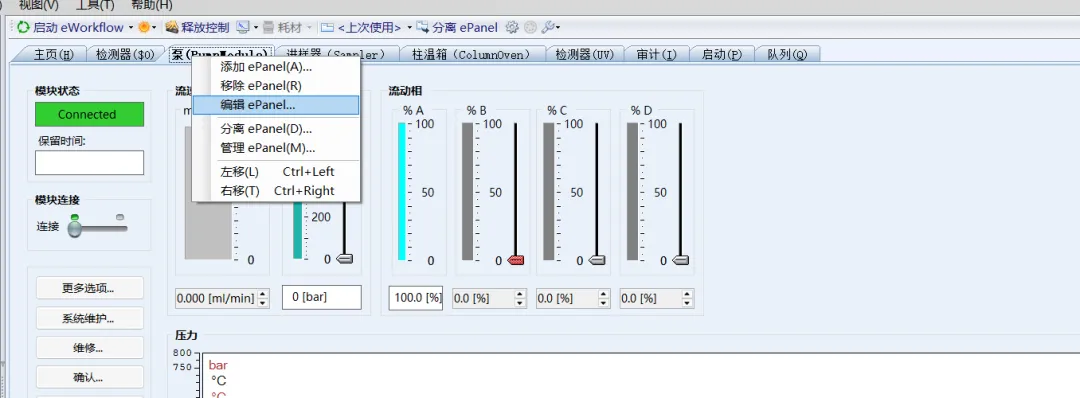Click the monitor display icon in toolbar
The width and height of the screenshot is (1080, 398).
click(x=242, y=28)
